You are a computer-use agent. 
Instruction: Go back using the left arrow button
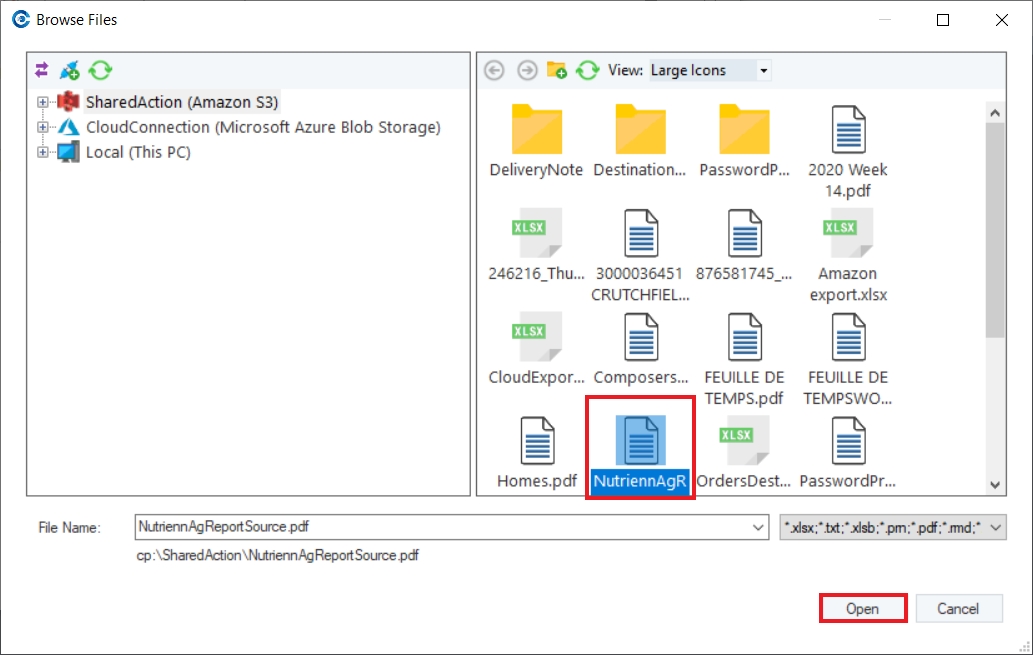pyautogui.click(x=494, y=70)
